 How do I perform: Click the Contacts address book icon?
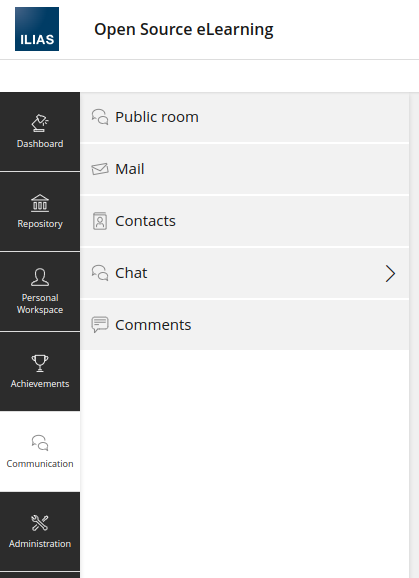(100, 221)
